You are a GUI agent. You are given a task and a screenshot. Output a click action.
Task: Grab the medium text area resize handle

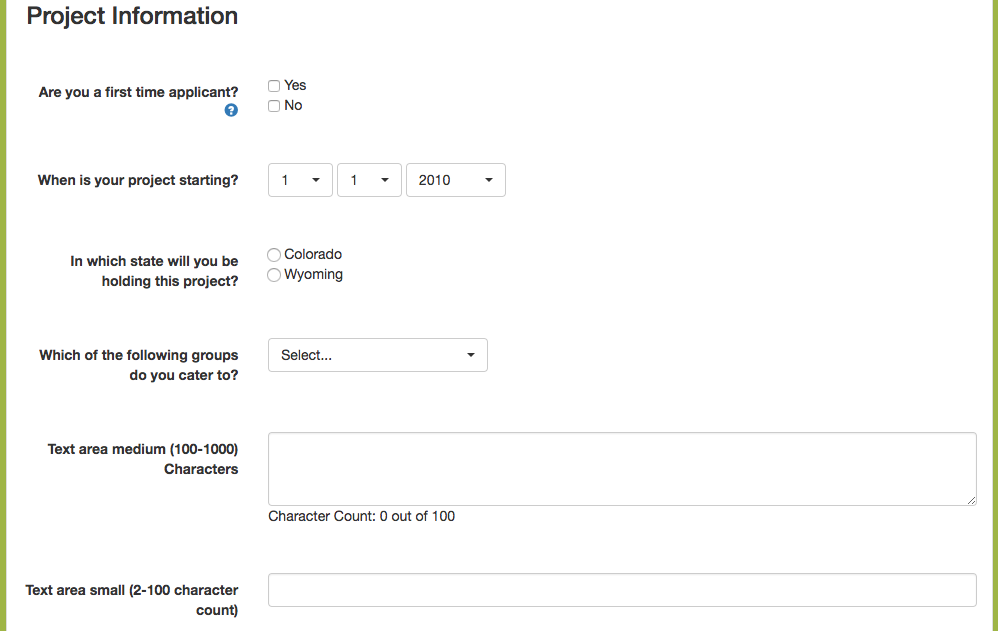click(x=971, y=499)
